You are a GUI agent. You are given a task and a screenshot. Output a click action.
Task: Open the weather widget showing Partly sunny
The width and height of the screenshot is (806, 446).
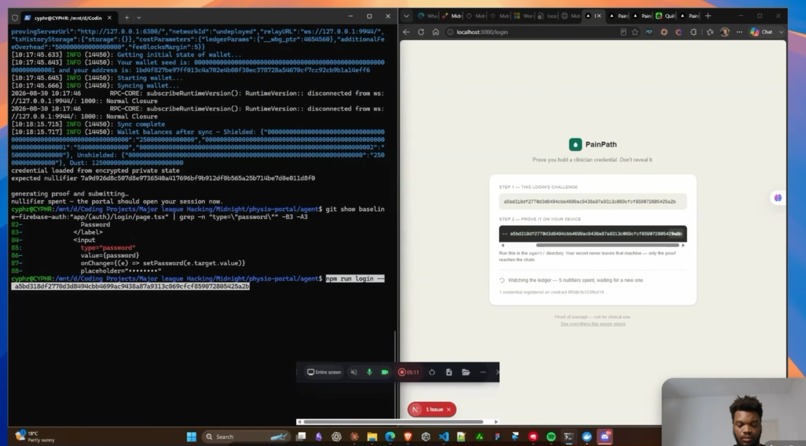[x=35, y=437]
